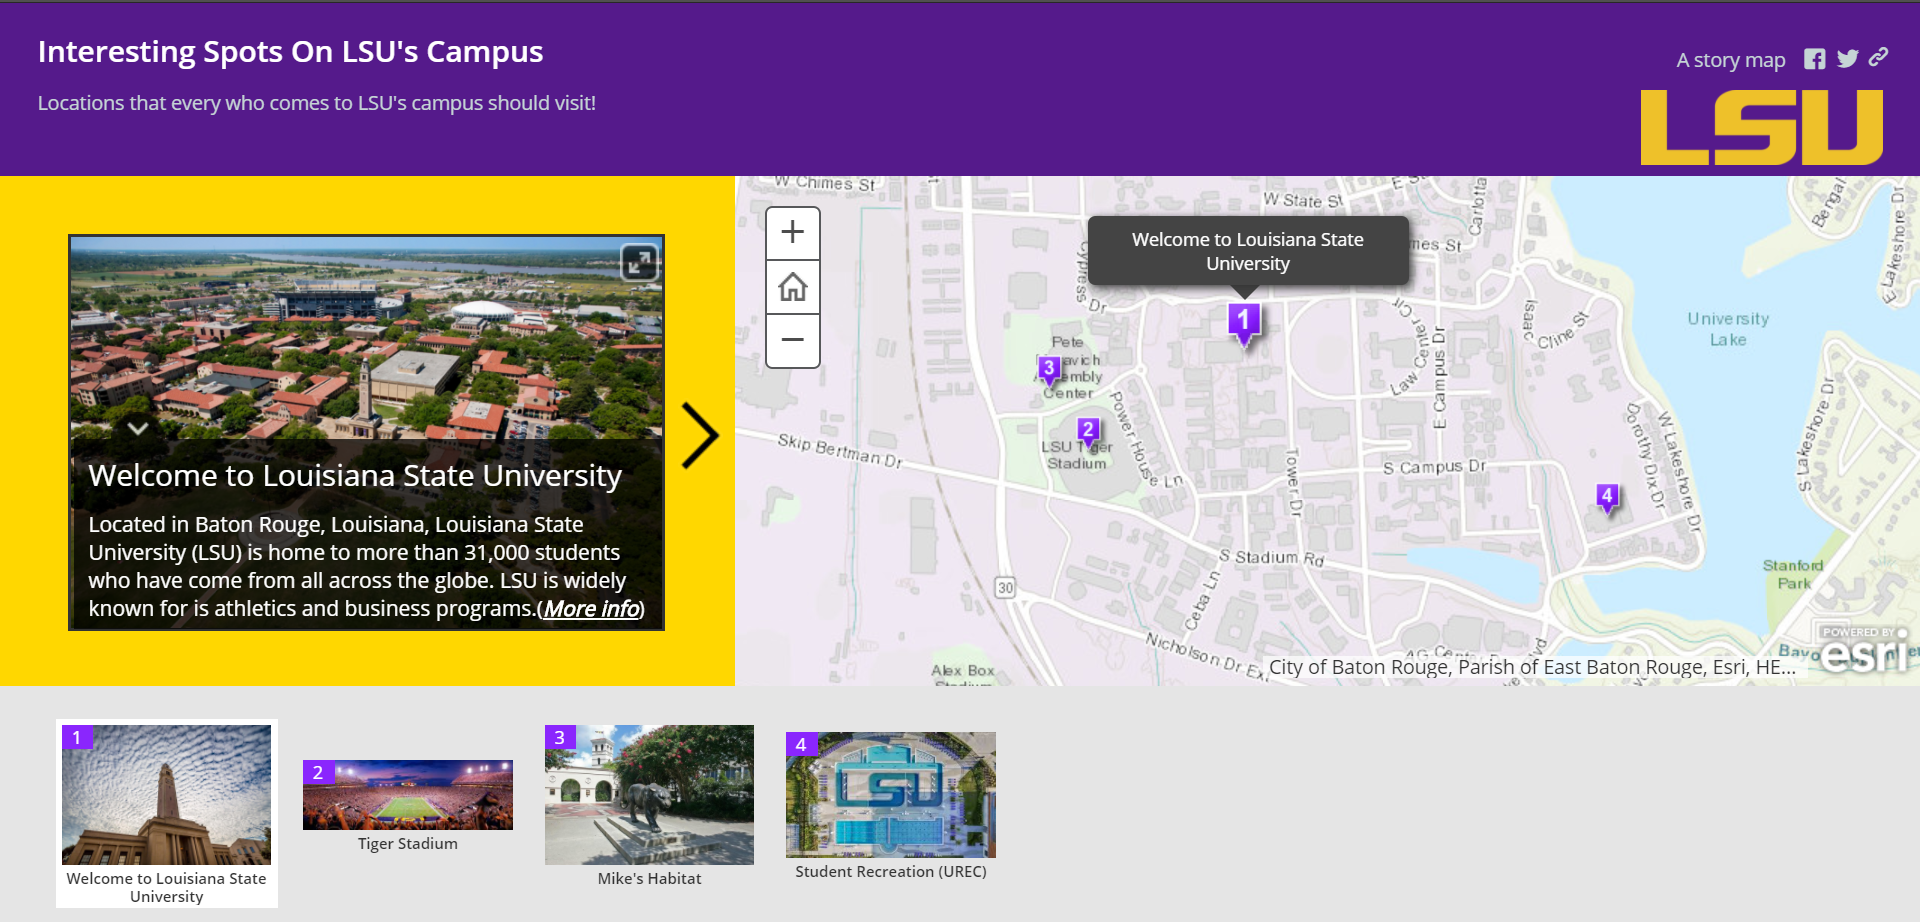Zoom in on the map
The width and height of the screenshot is (1920, 922).
(793, 233)
